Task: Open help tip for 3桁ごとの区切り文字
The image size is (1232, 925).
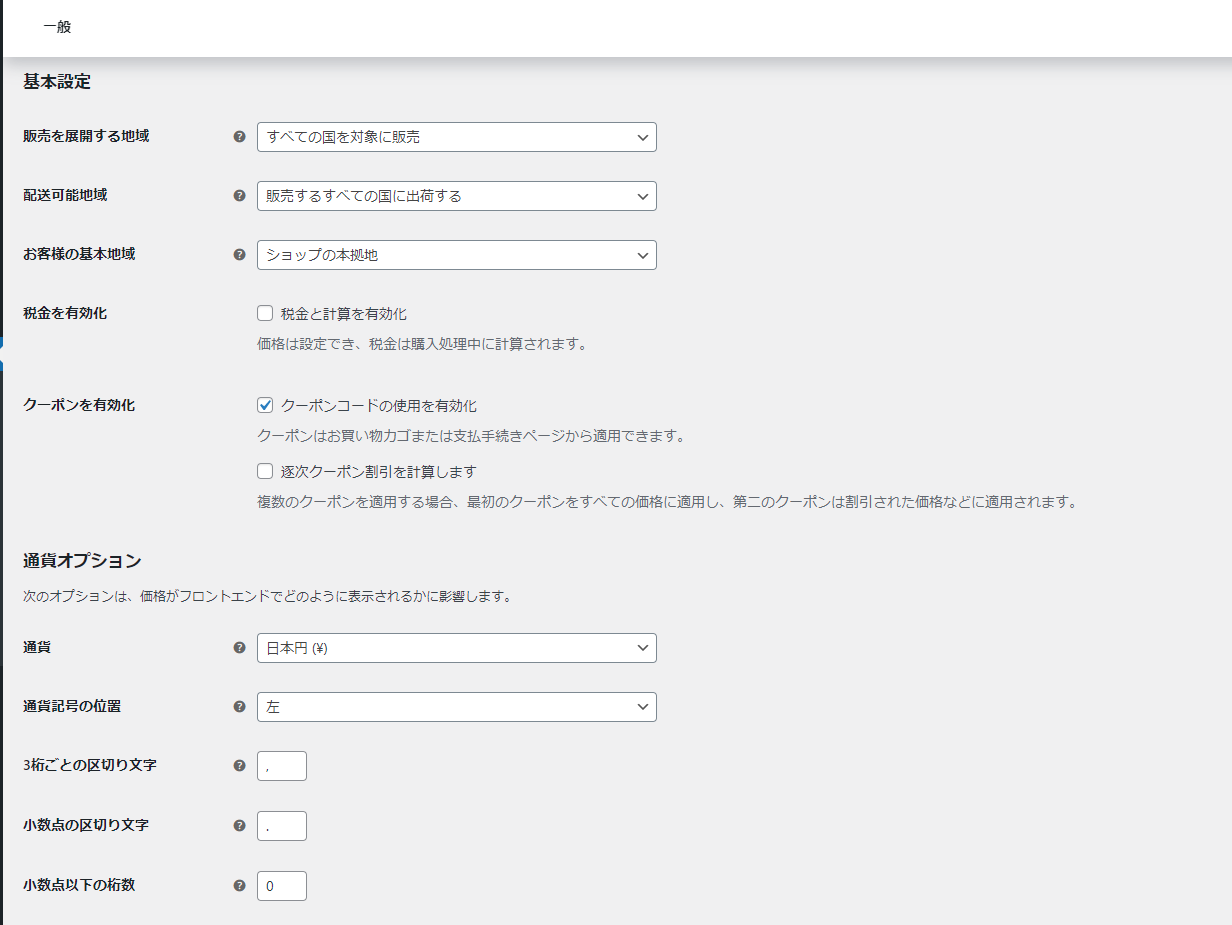Action: click(239, 766)
